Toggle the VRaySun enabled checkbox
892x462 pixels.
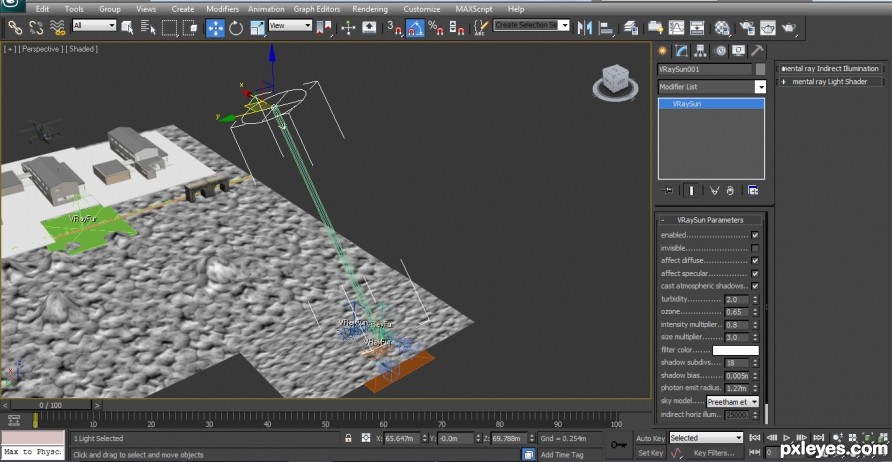tap(755, 235)
